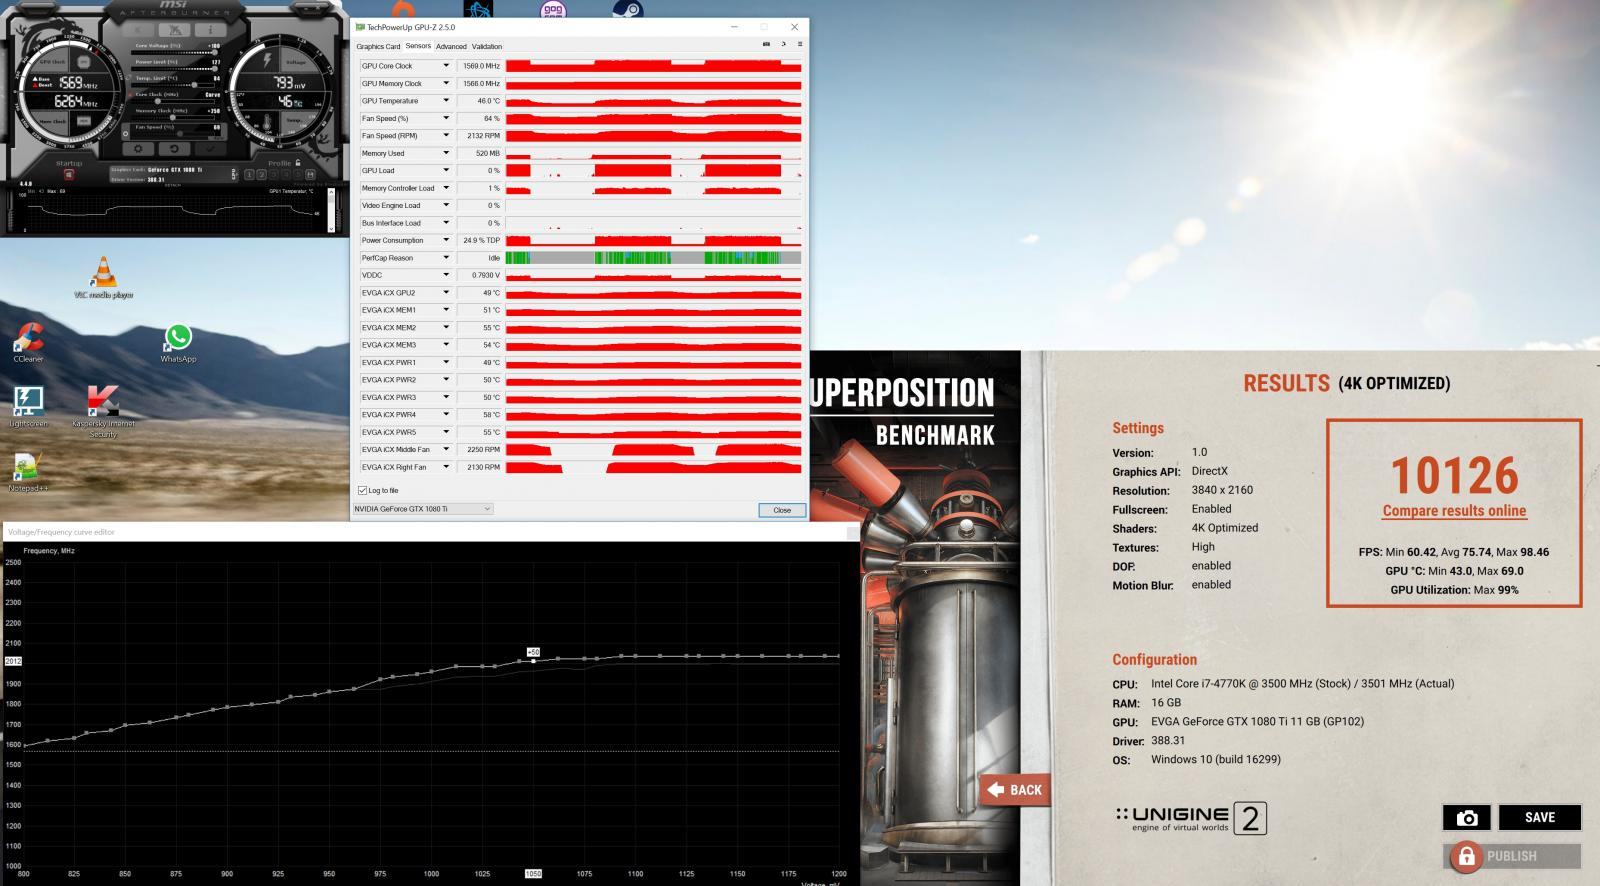Click GPU-Z Close button
Image resolution: width=1600 pixels, height=886 pixels.
(782, 510)
